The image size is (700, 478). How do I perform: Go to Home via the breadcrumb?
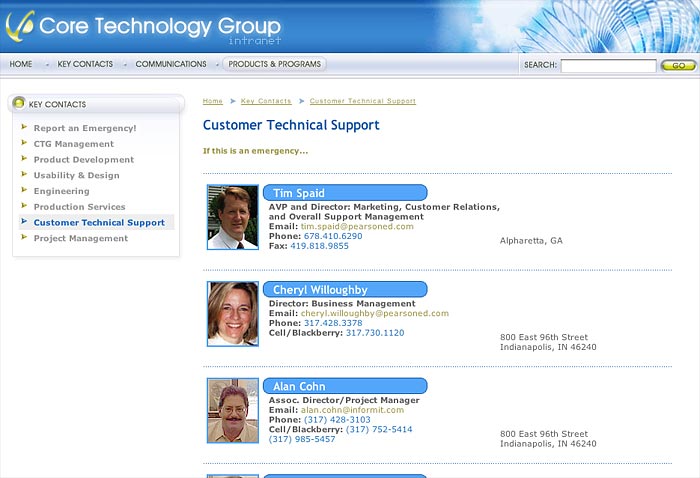point(212,101)
